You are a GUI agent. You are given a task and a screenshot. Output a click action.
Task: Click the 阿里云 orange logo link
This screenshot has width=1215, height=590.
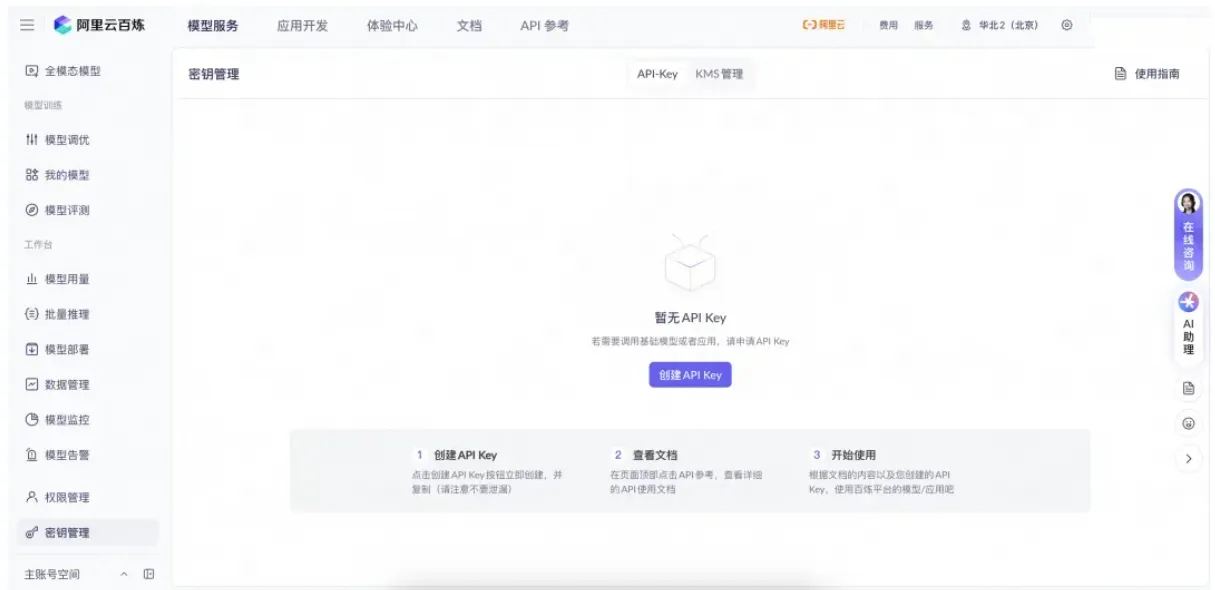(x=824, y=25)
